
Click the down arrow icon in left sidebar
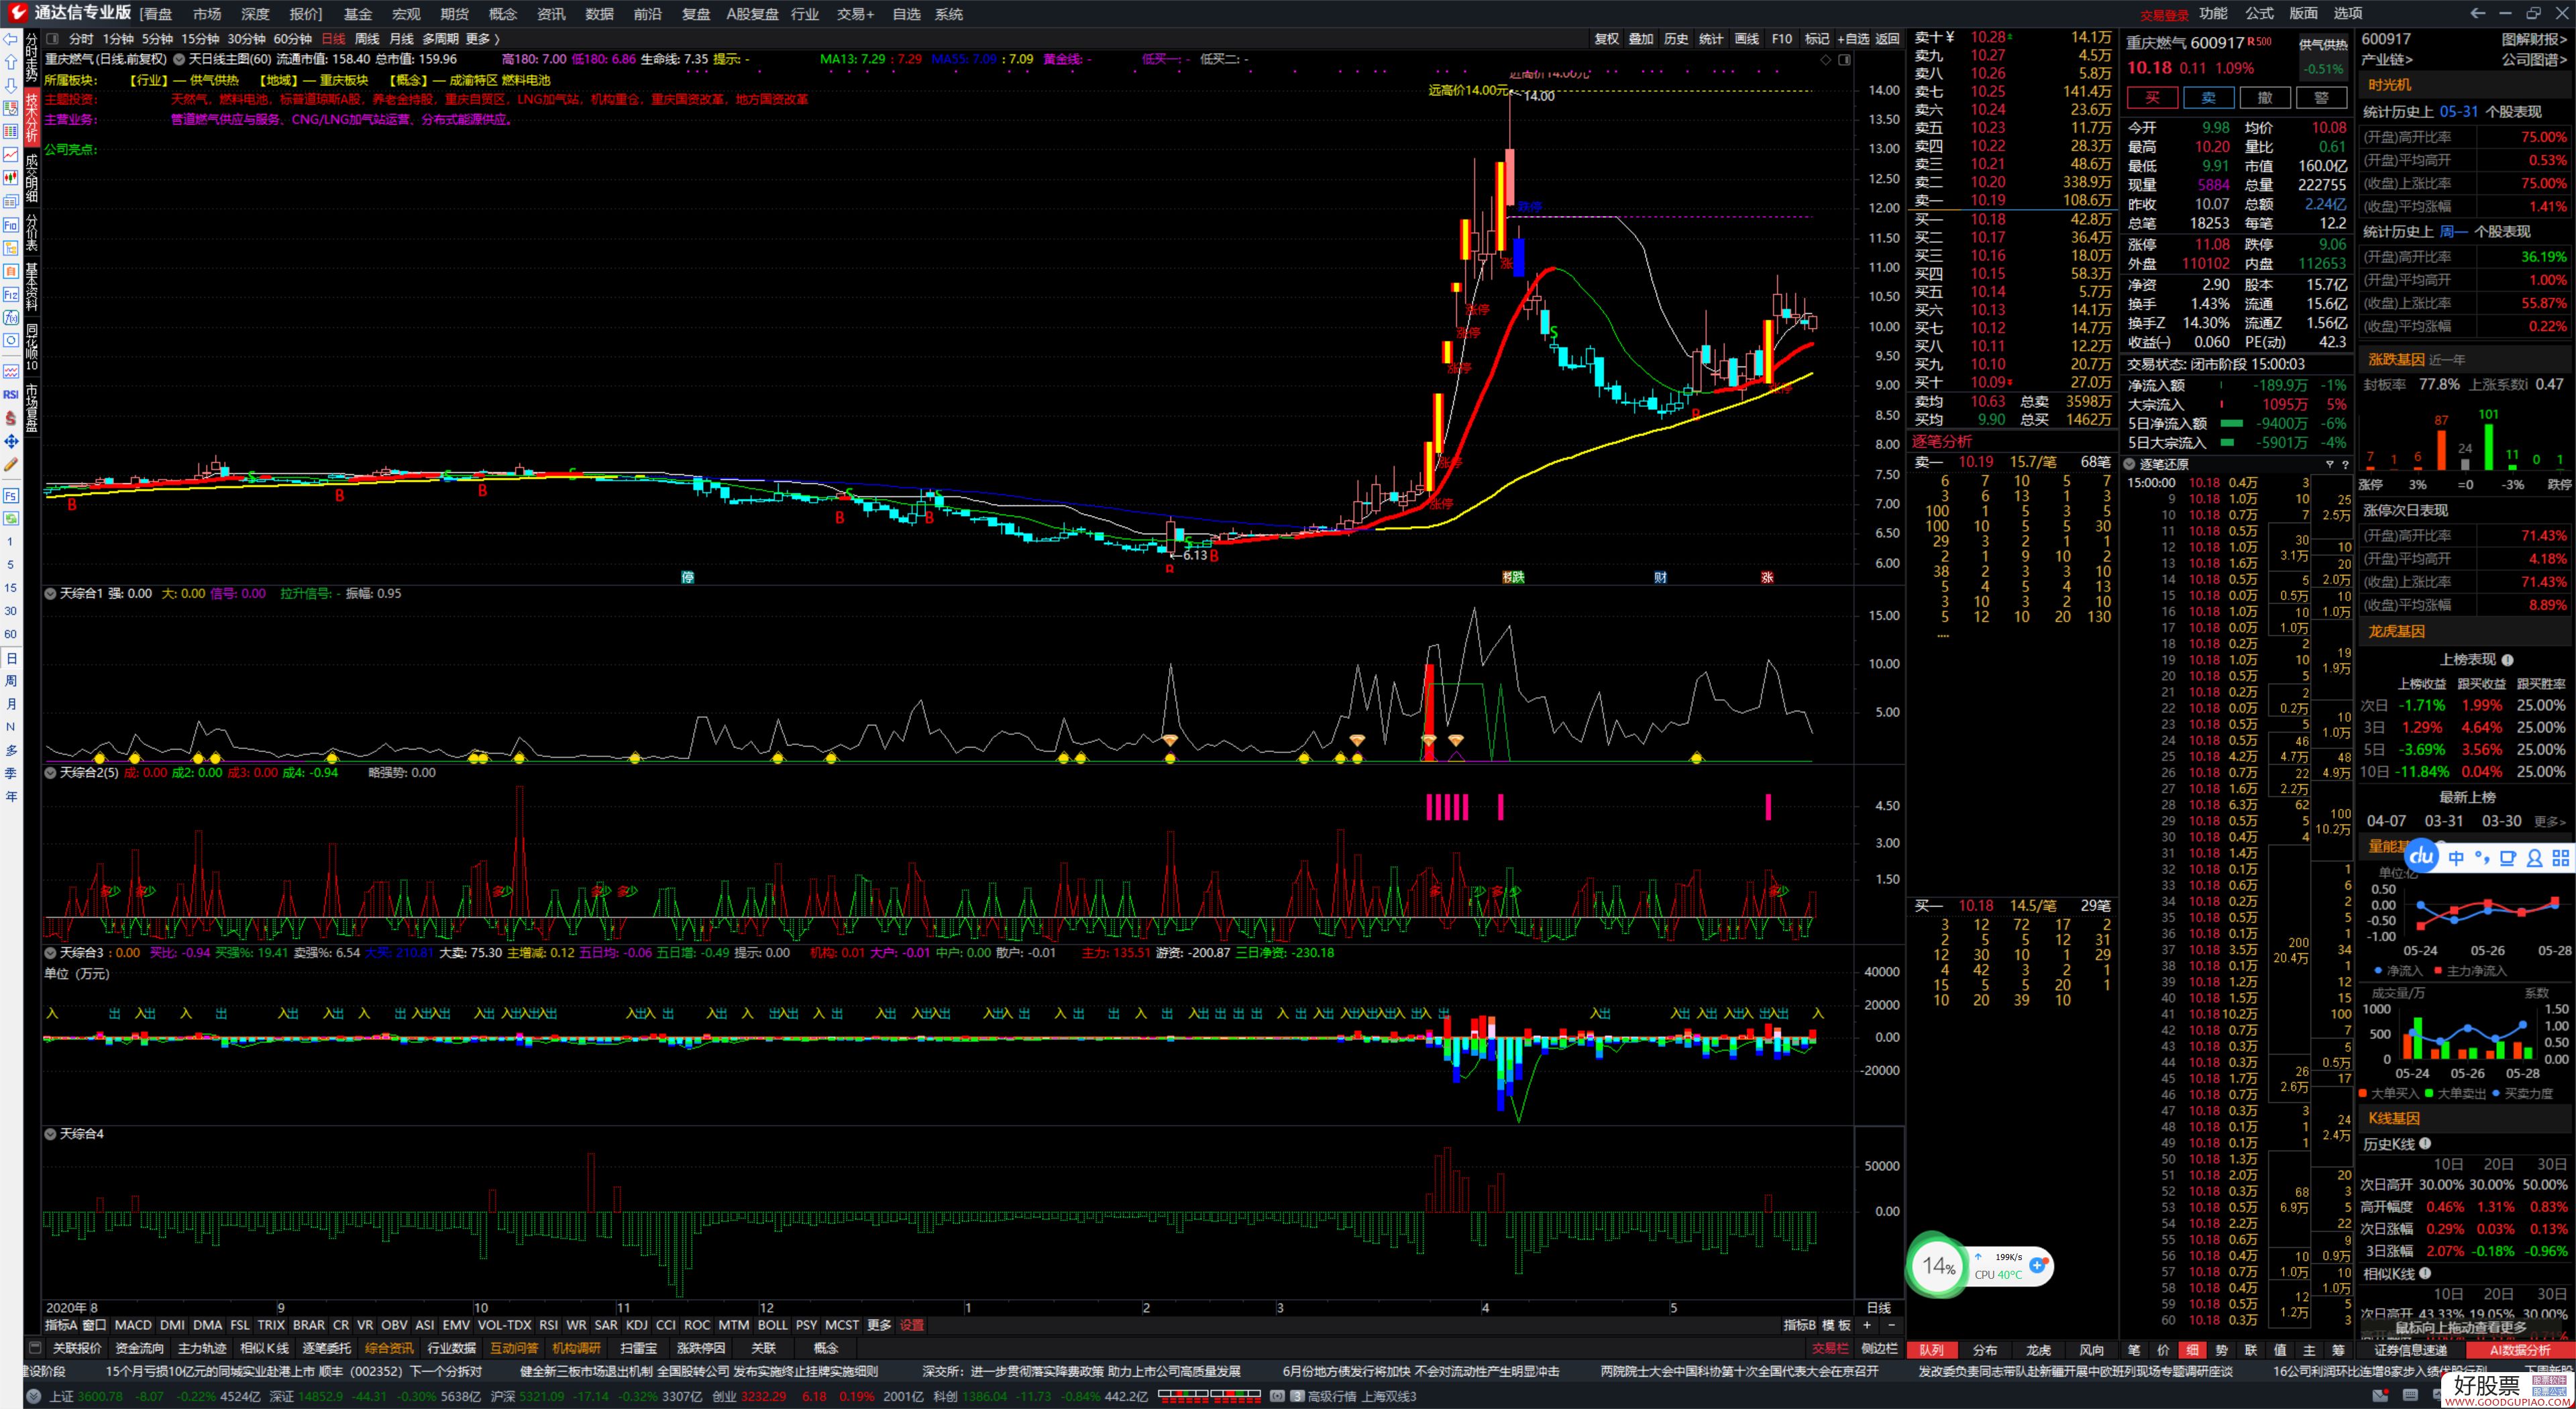click(11, 85)
